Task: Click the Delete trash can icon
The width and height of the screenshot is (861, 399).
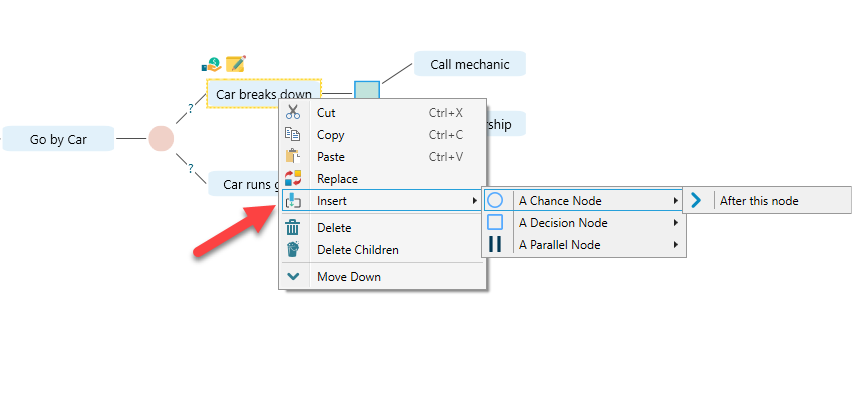Action: [x=293, y=228]
